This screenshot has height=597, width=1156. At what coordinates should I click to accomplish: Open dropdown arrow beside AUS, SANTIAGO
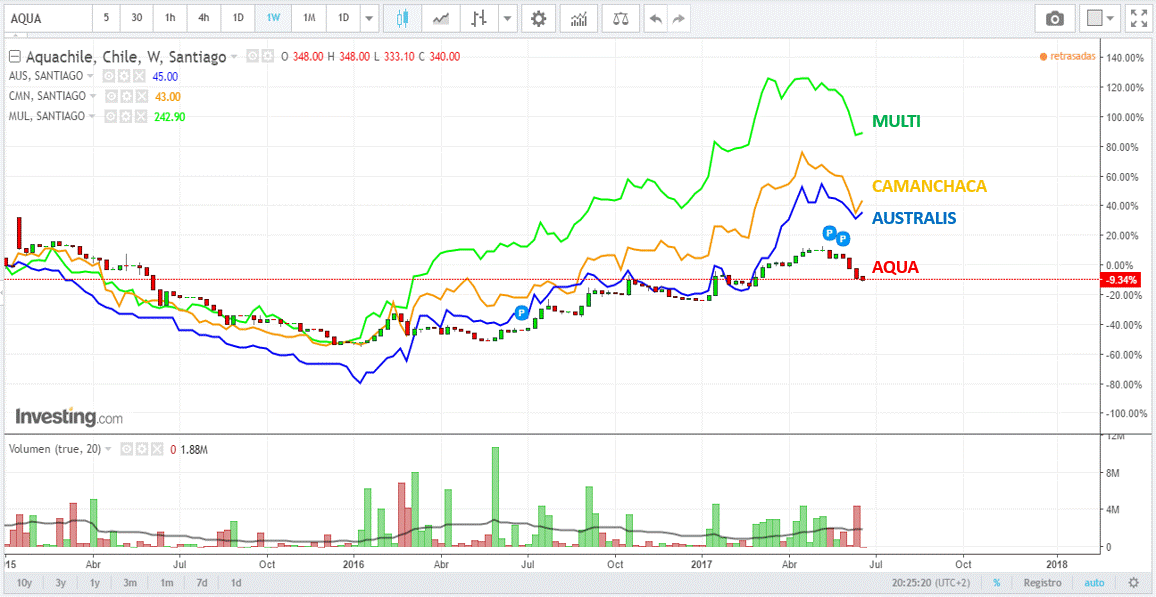tap(91, 76)
